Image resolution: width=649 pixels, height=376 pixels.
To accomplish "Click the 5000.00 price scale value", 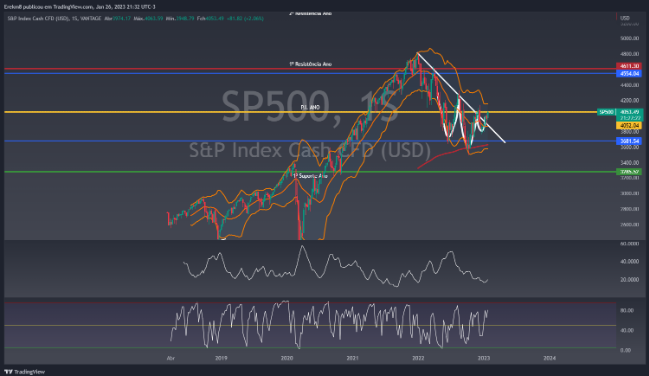I will pos(630,38).
